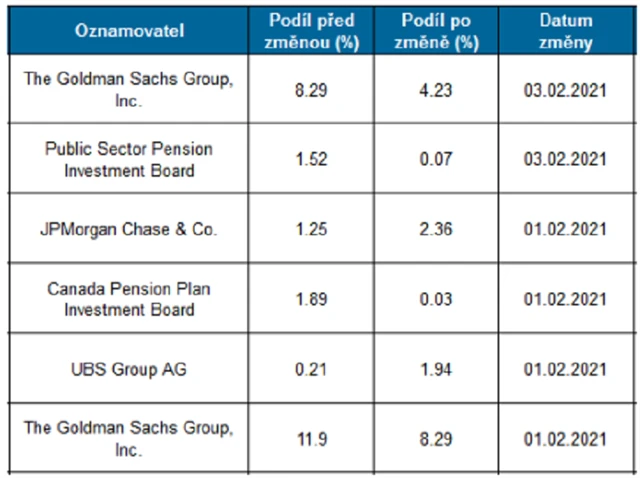Image resolution: width=640 pixels, height=478 pixels.
Task: Click the 4.23 share value cell
Action: click(x=437, y=88)
